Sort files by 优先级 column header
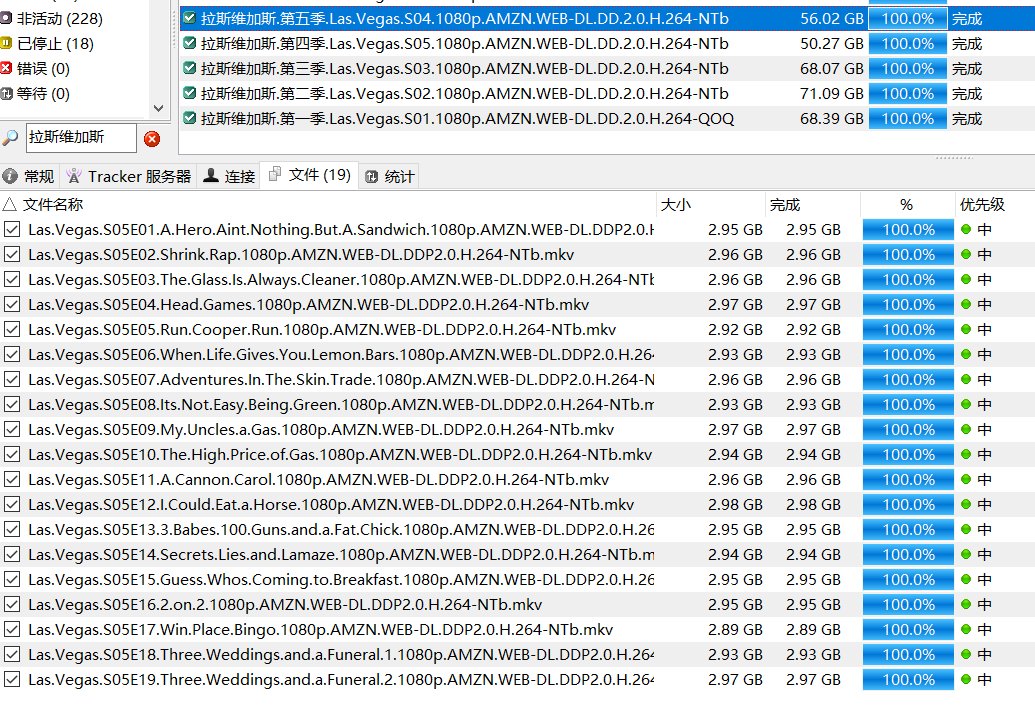 [x=982, y=204]
